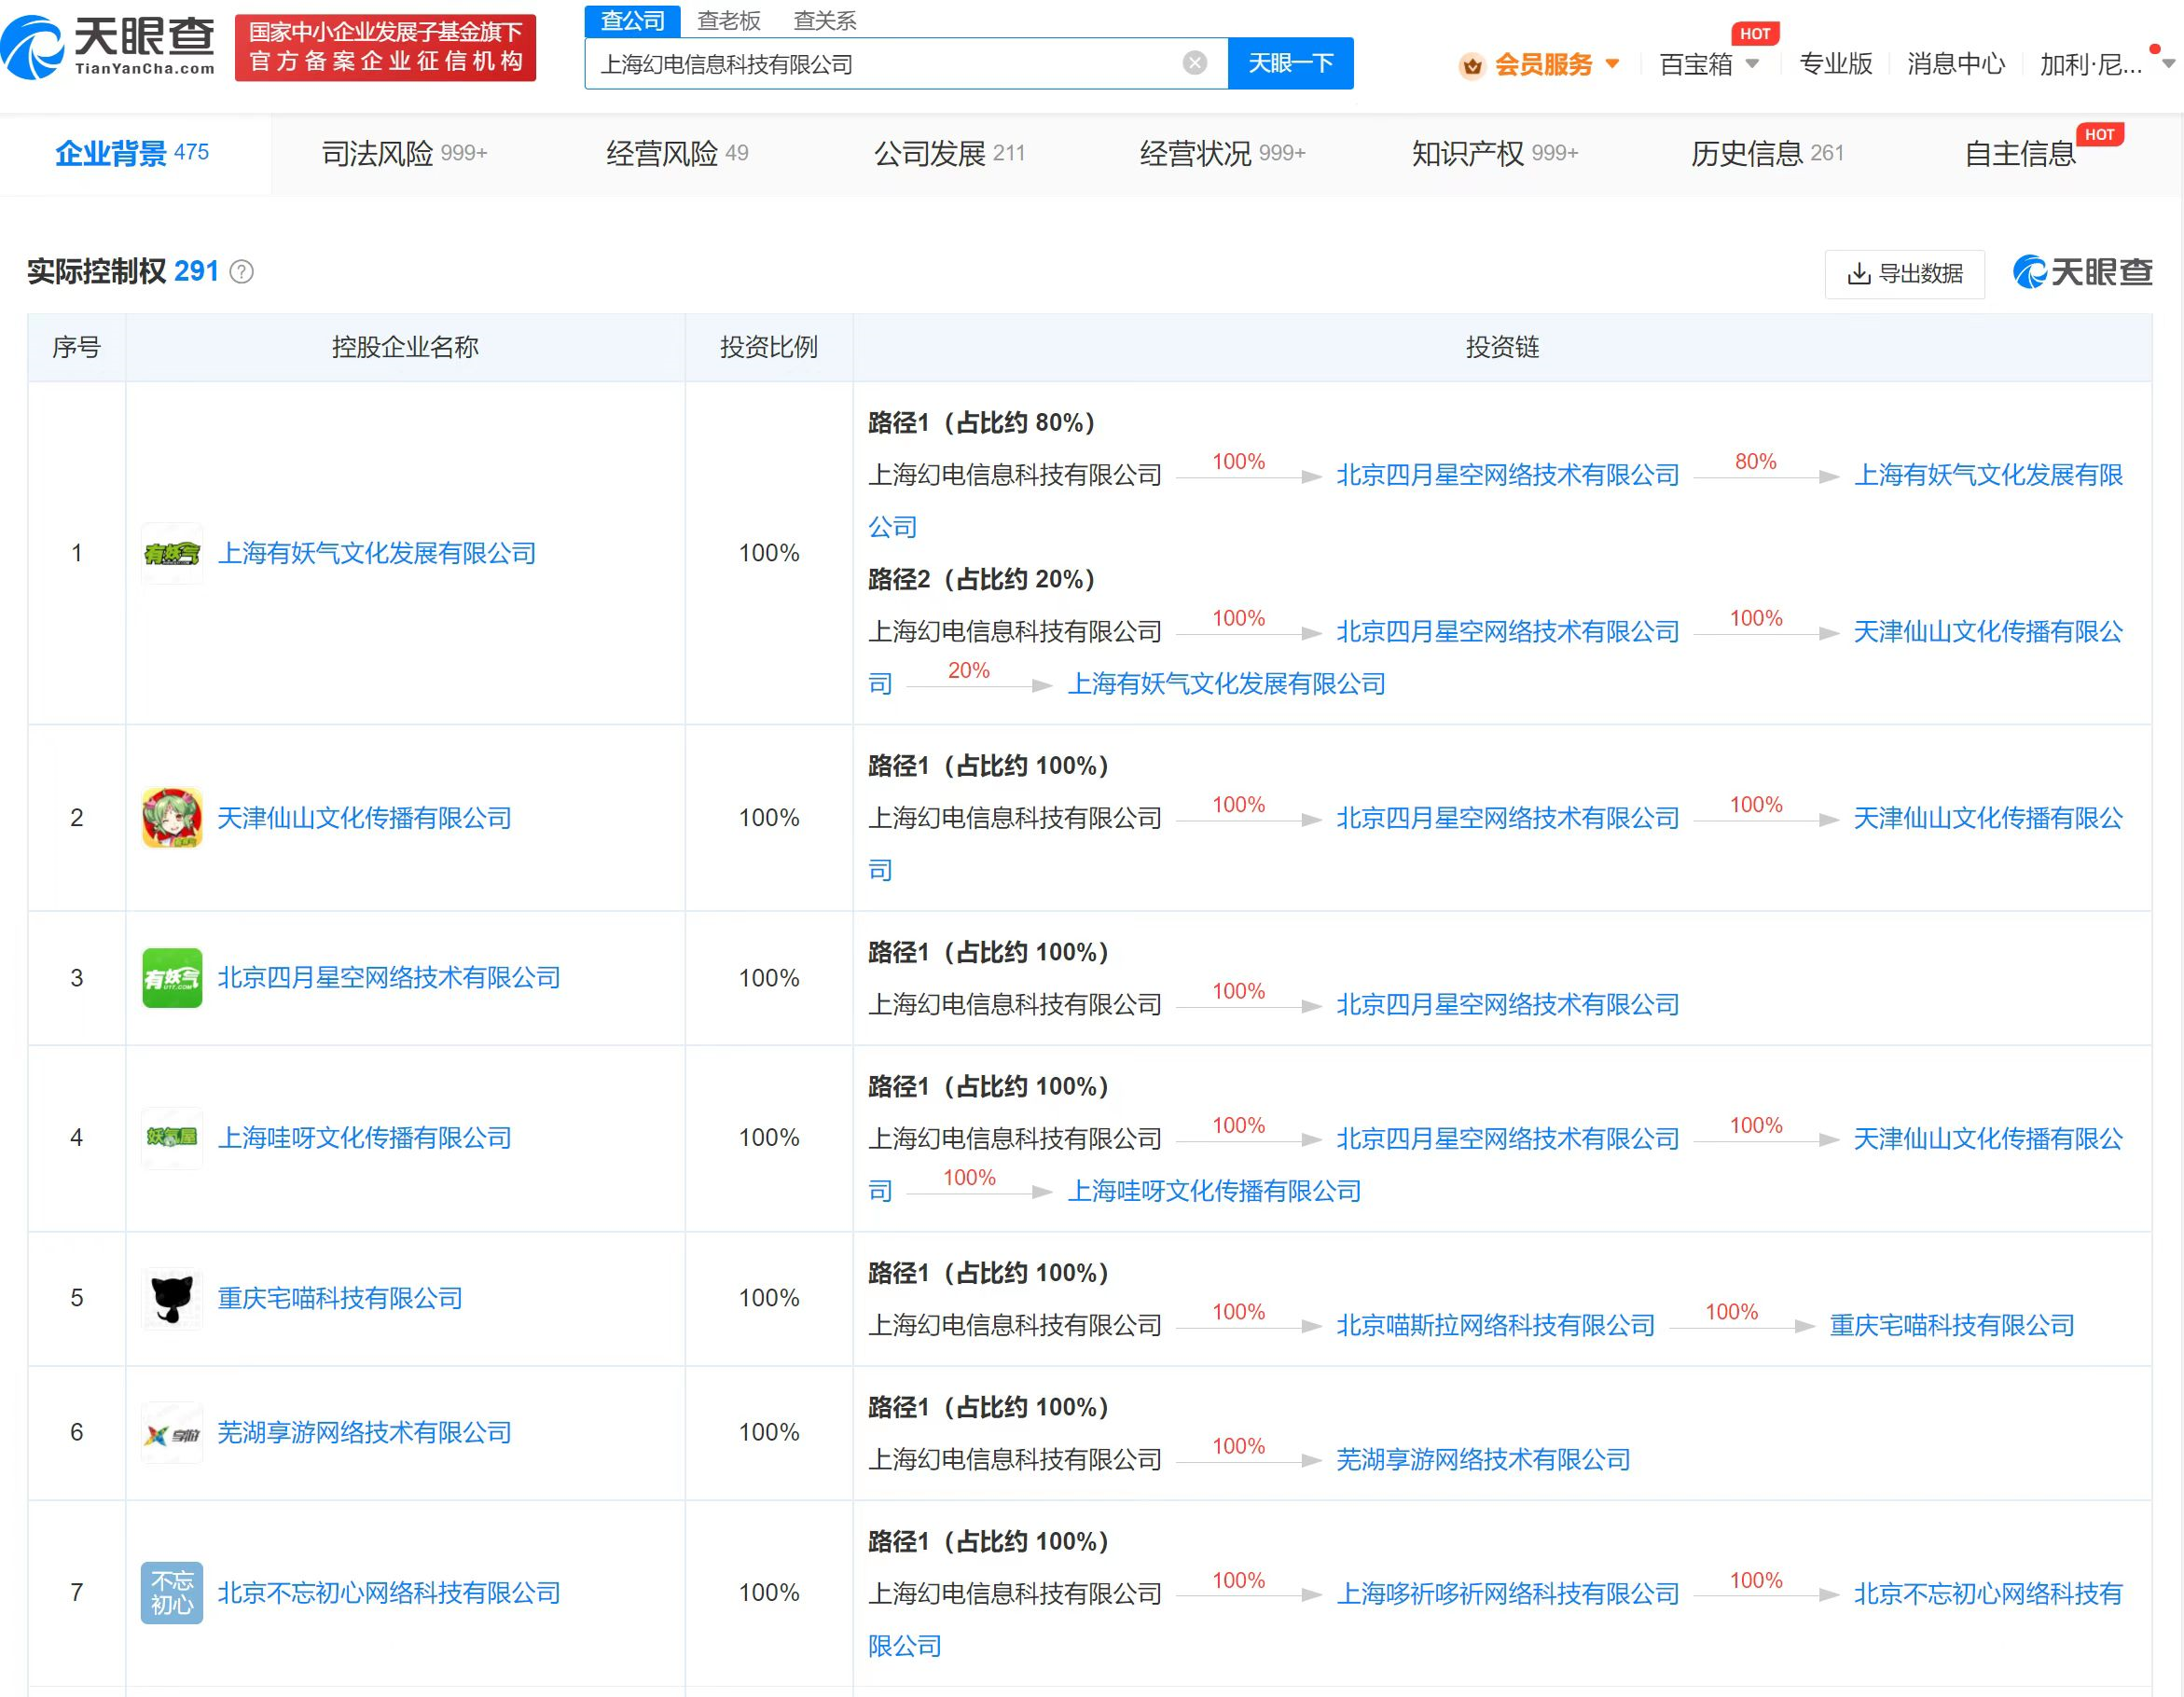The image size is (2184, 1697).
Task: Clear the search box text
Action: point(1194,63)
